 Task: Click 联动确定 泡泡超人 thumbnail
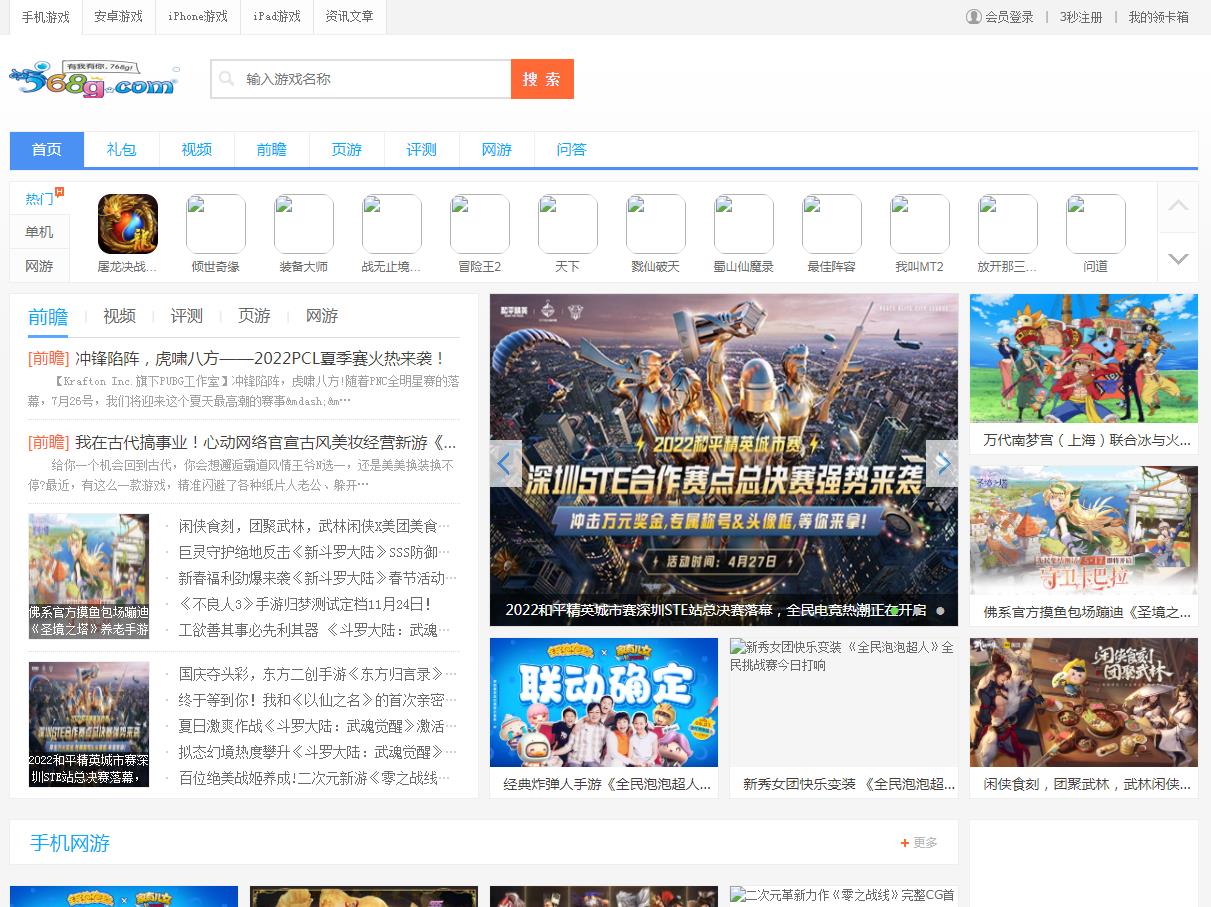[x=604, y=703]
